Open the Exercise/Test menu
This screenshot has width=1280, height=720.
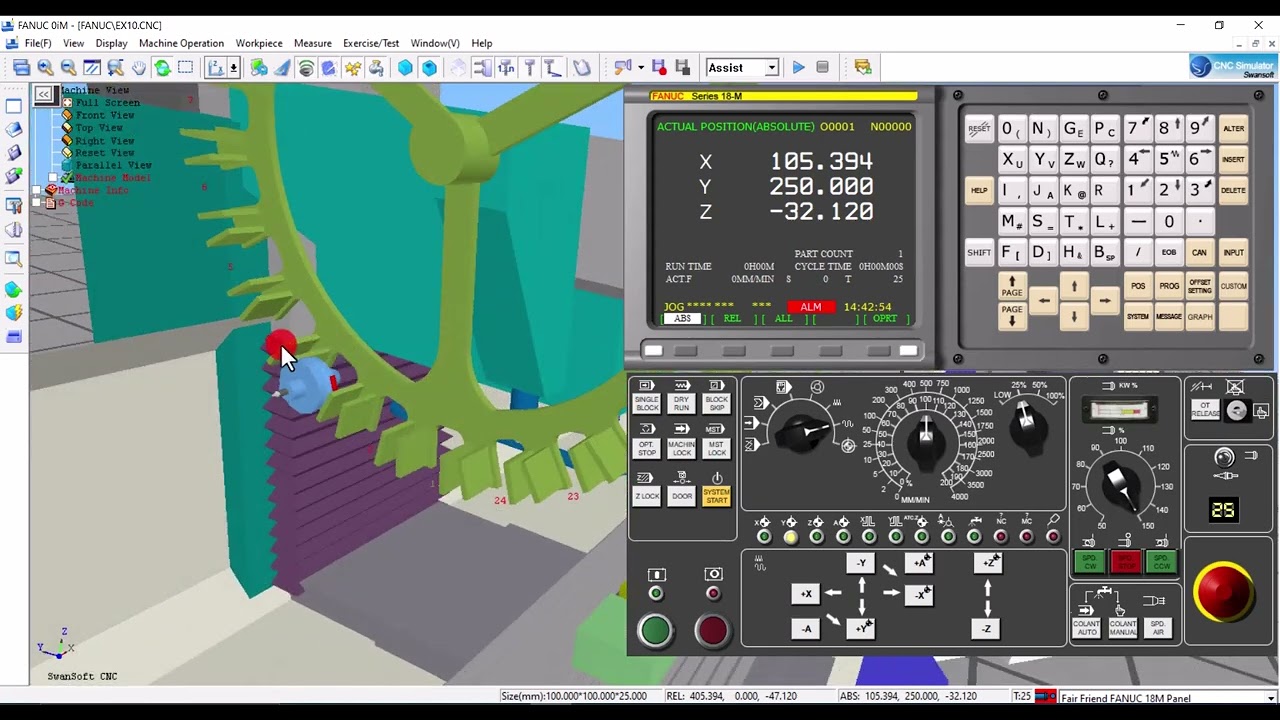point(371,43)
